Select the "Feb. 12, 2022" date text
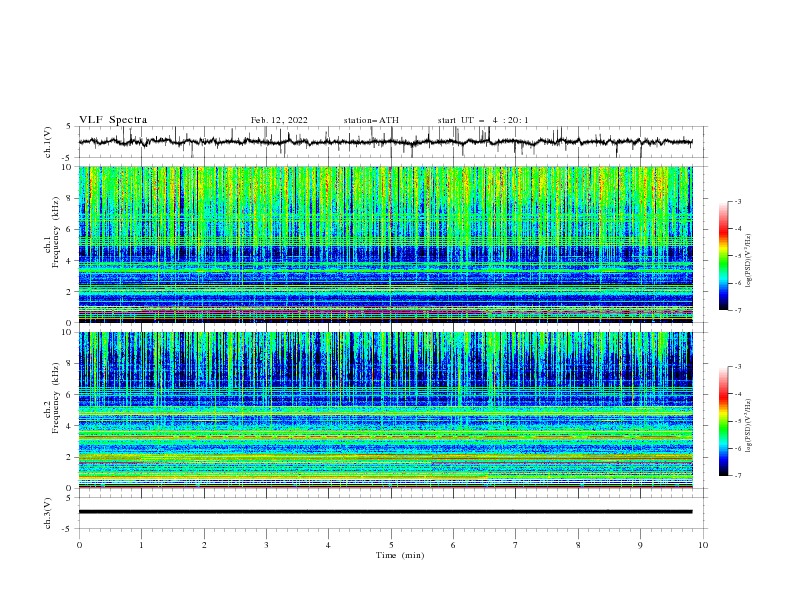Image resolution: width=792 pixels, height=612 pixels. [x=279, y=120]
